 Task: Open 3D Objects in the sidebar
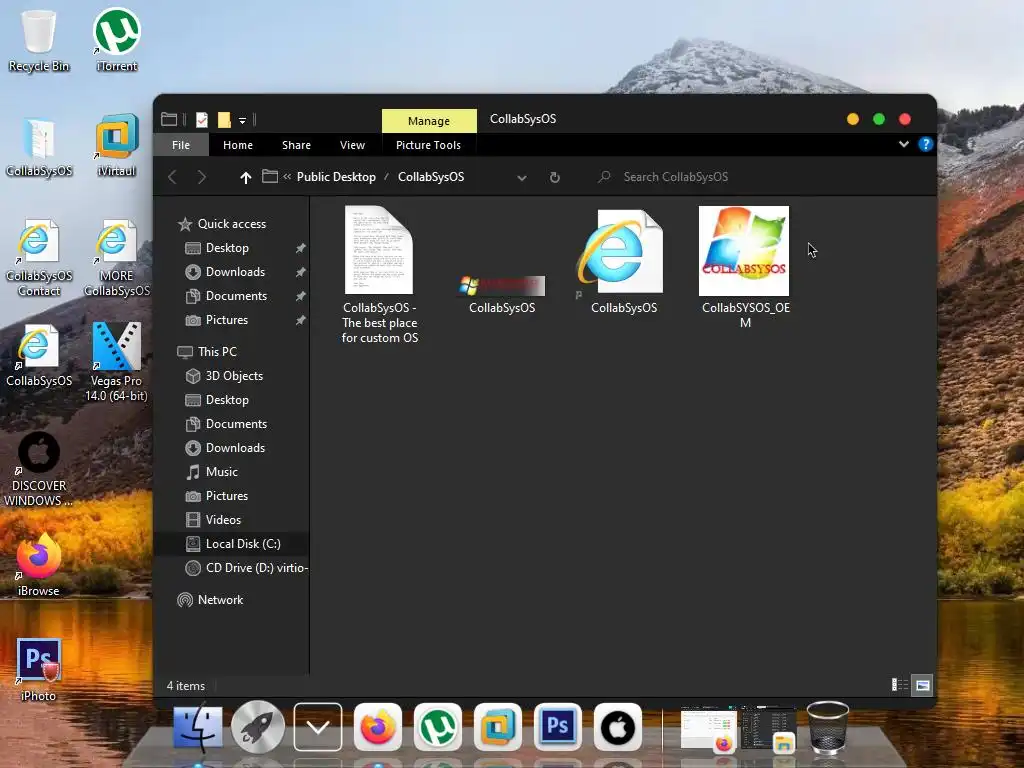click(234, 376)
